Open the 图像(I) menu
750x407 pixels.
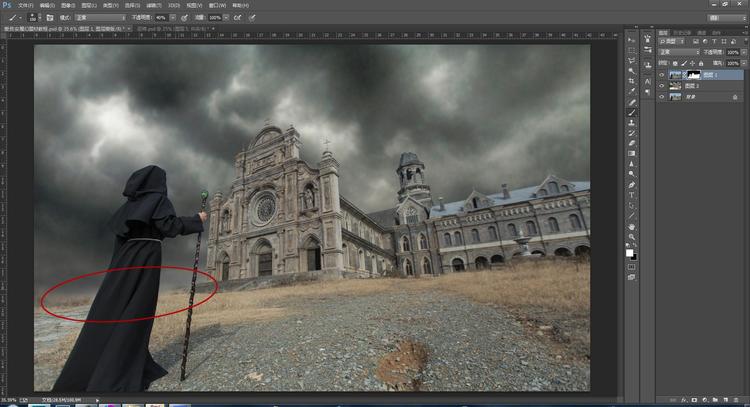[68, 5]
